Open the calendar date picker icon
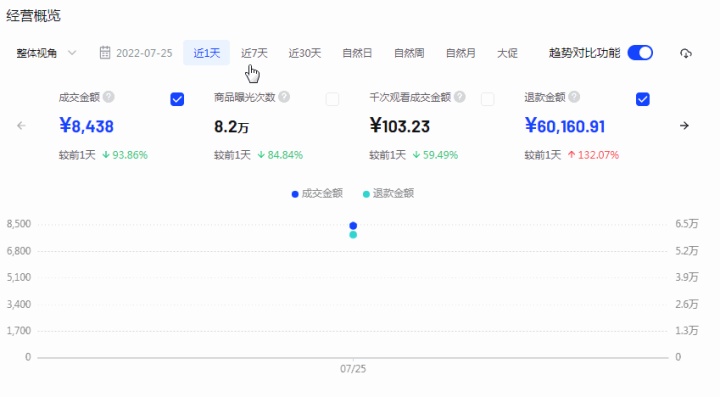This screenshot has width=720, height=397. coord(105,53)
